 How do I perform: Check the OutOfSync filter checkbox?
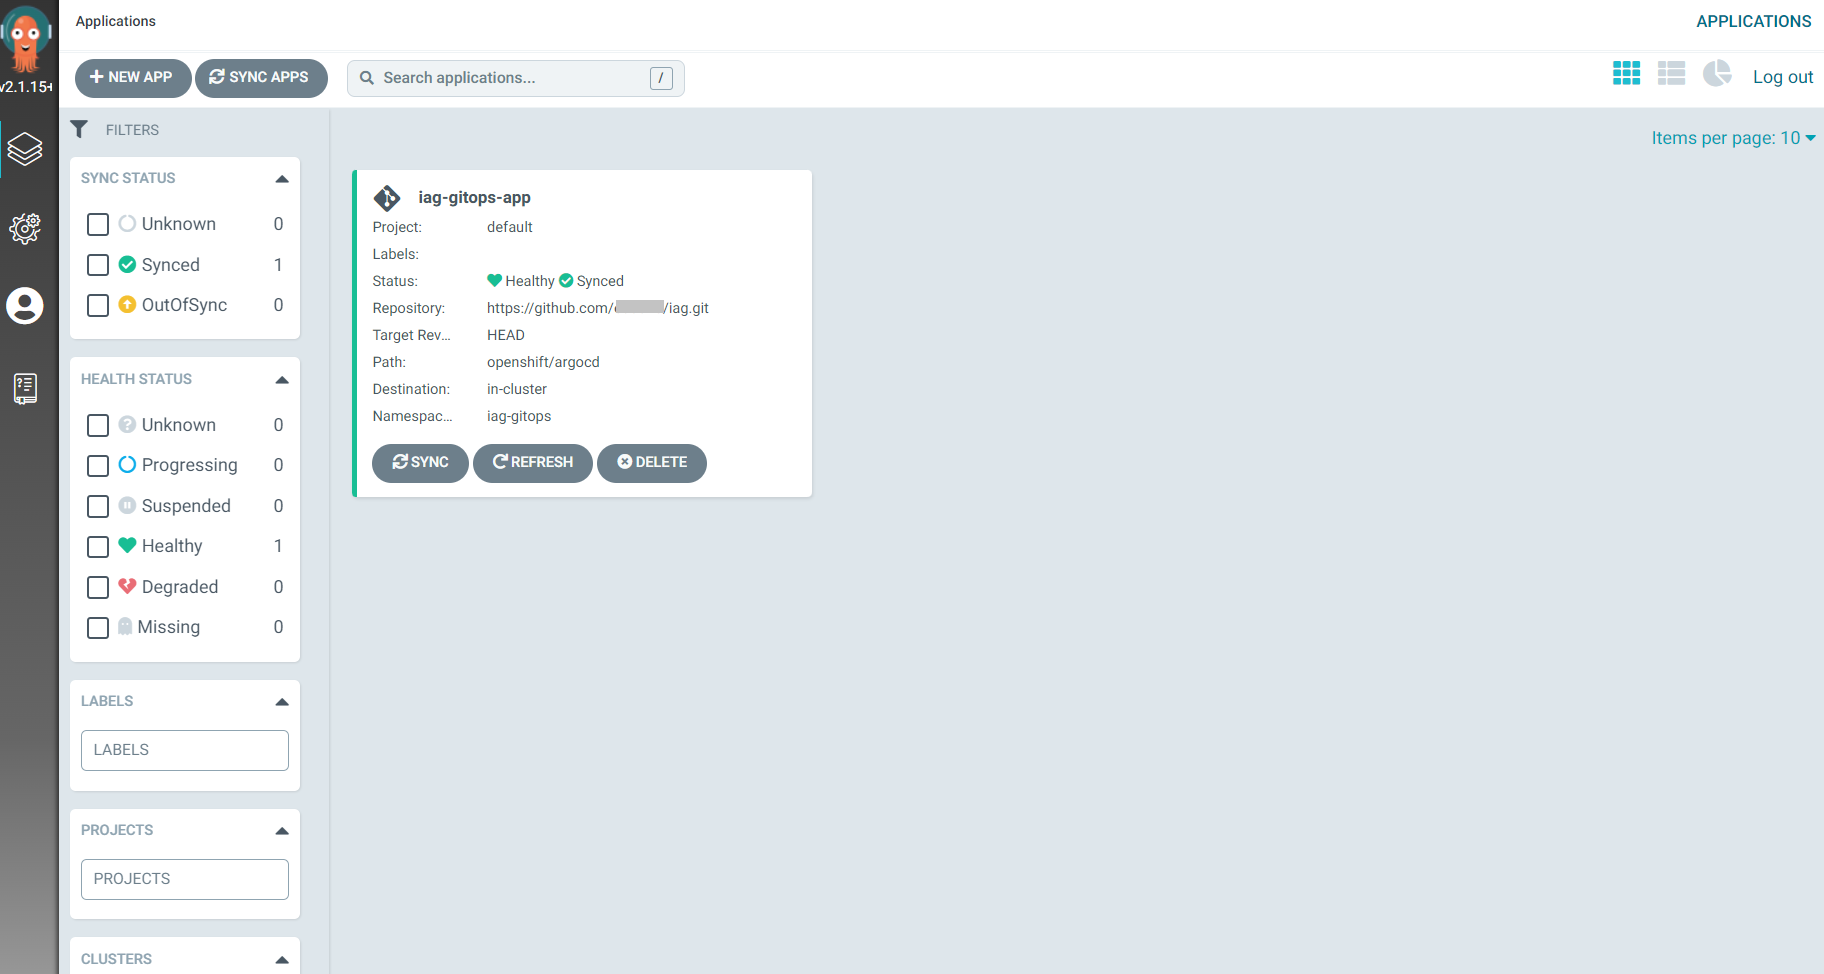pyautogui.click(x=98, y=305)
